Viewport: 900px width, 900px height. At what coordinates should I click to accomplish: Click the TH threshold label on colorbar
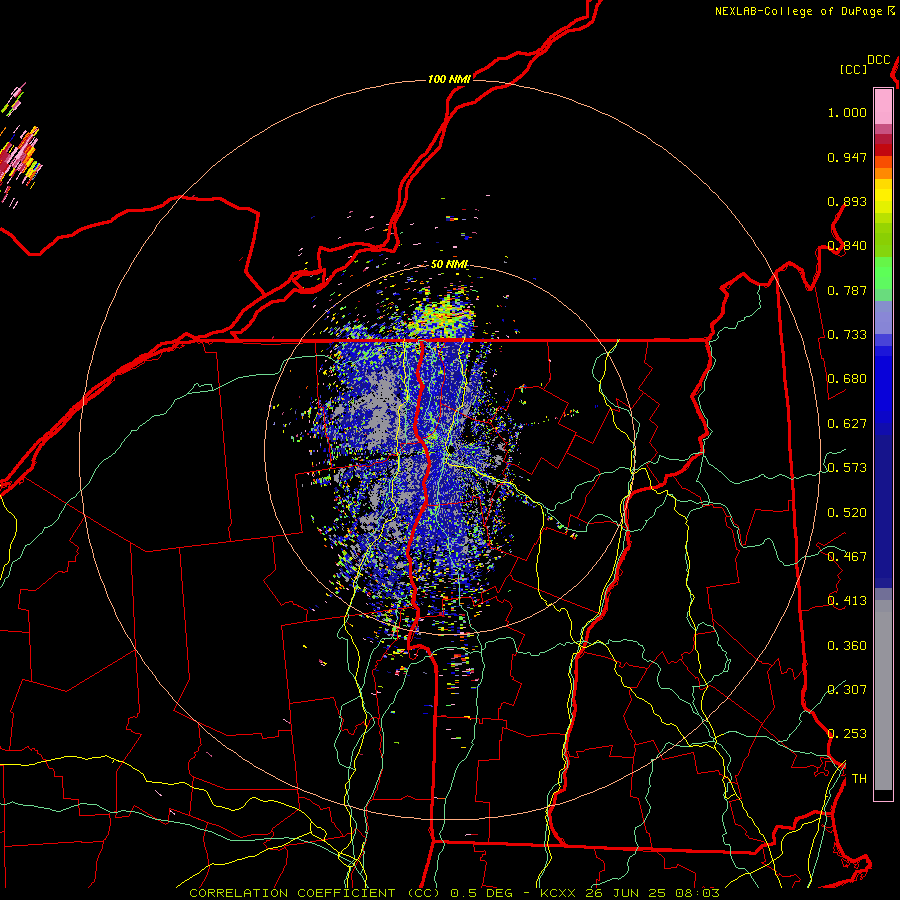pos(859,779)
